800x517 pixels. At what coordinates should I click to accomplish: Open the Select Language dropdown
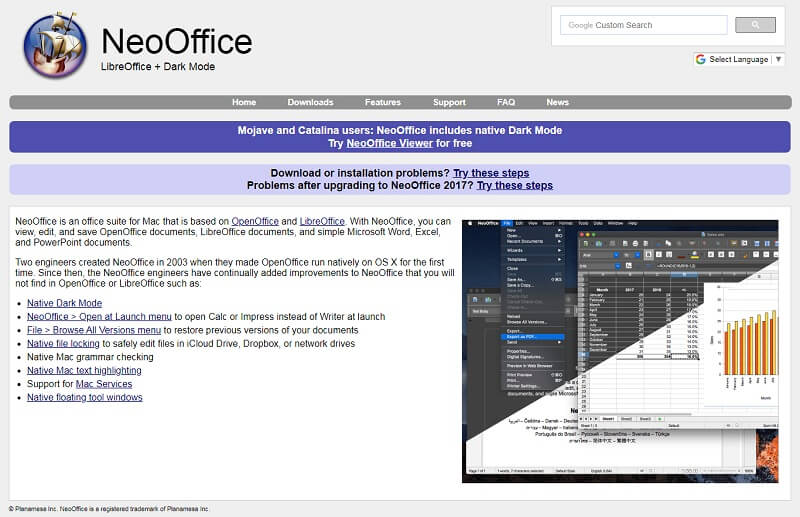[x=738, y=59]
